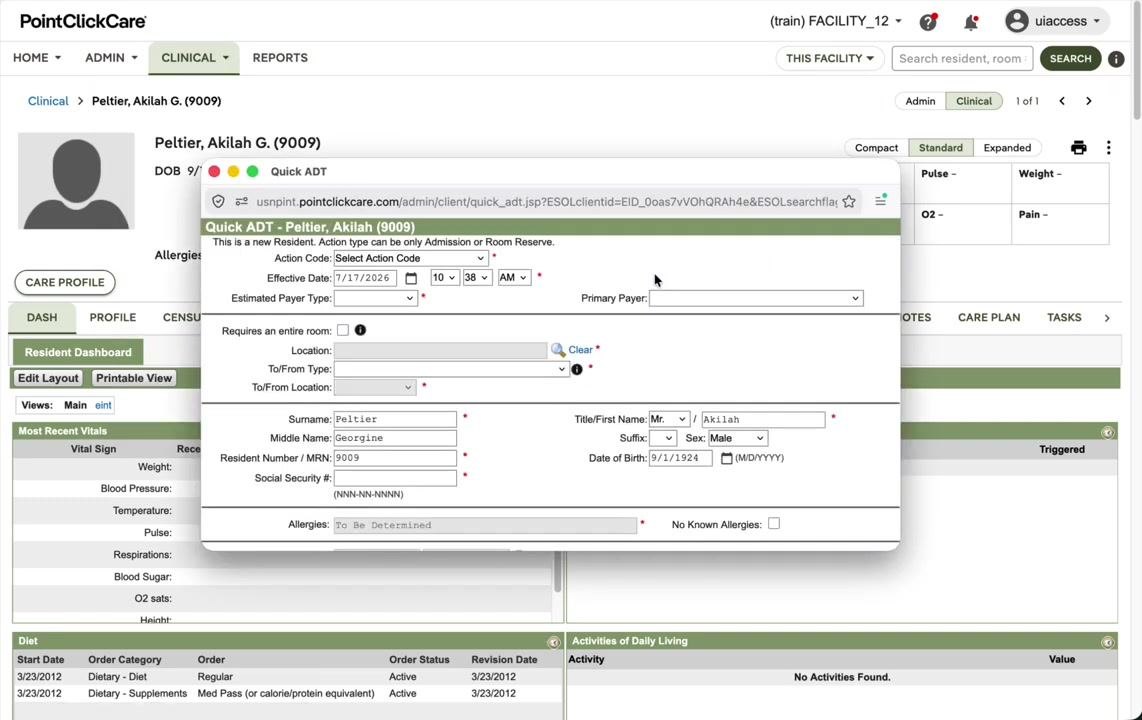
Task: Open the notifications bell
Action: coord(971,22)
